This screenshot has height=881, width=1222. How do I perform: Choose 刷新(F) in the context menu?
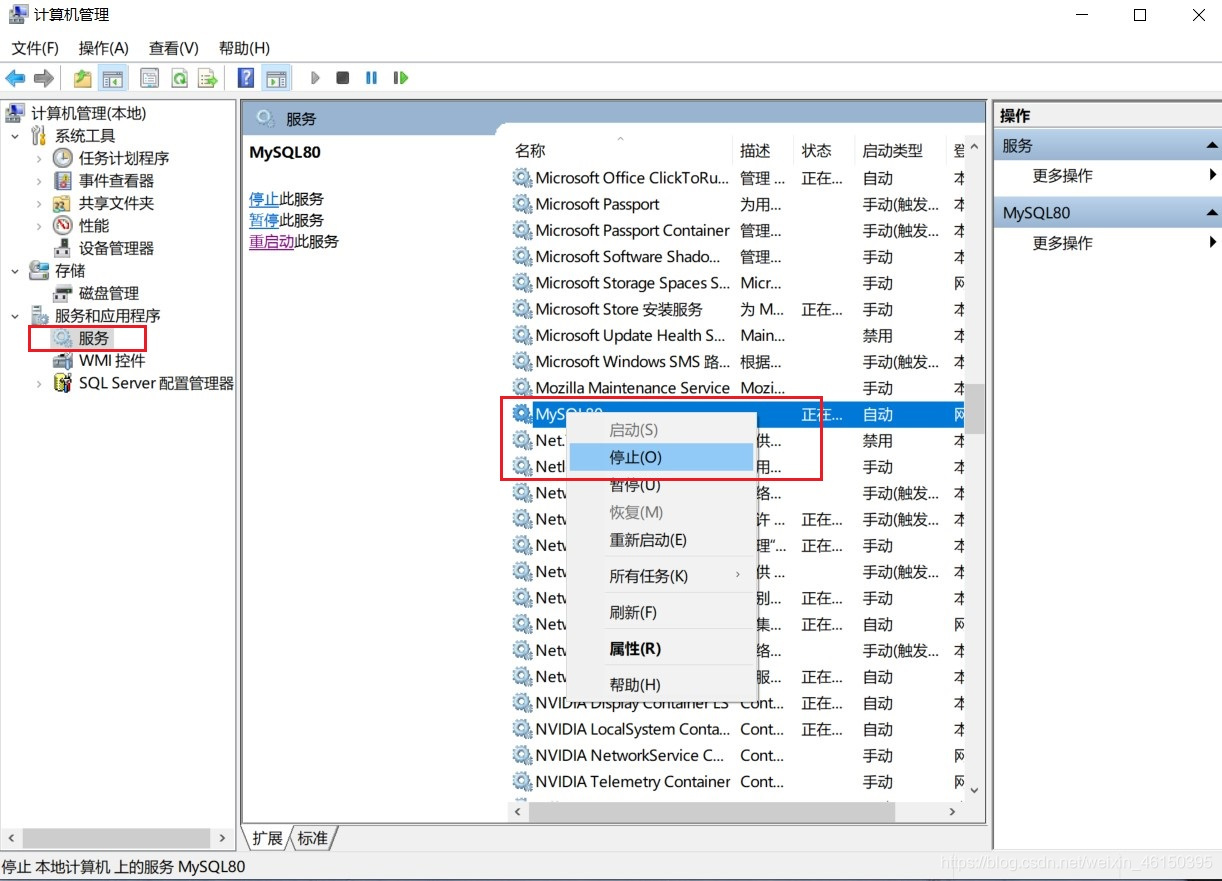pyautogui.click(x=660, y=612)
